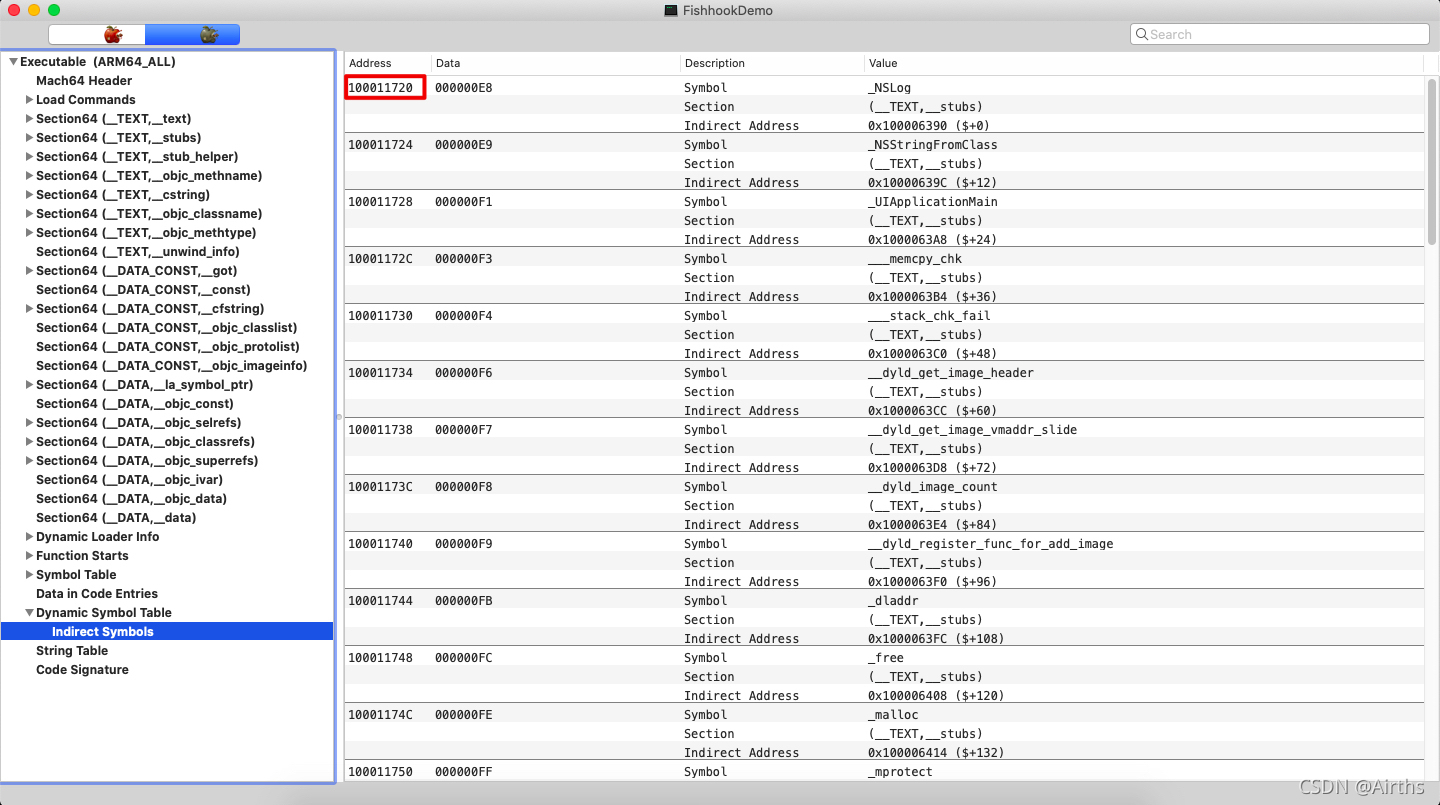Viewport: 1440px width, 805px height.
Task: Collapse the Dynamic Symbol Table node
Action: (x=29, y=613)
